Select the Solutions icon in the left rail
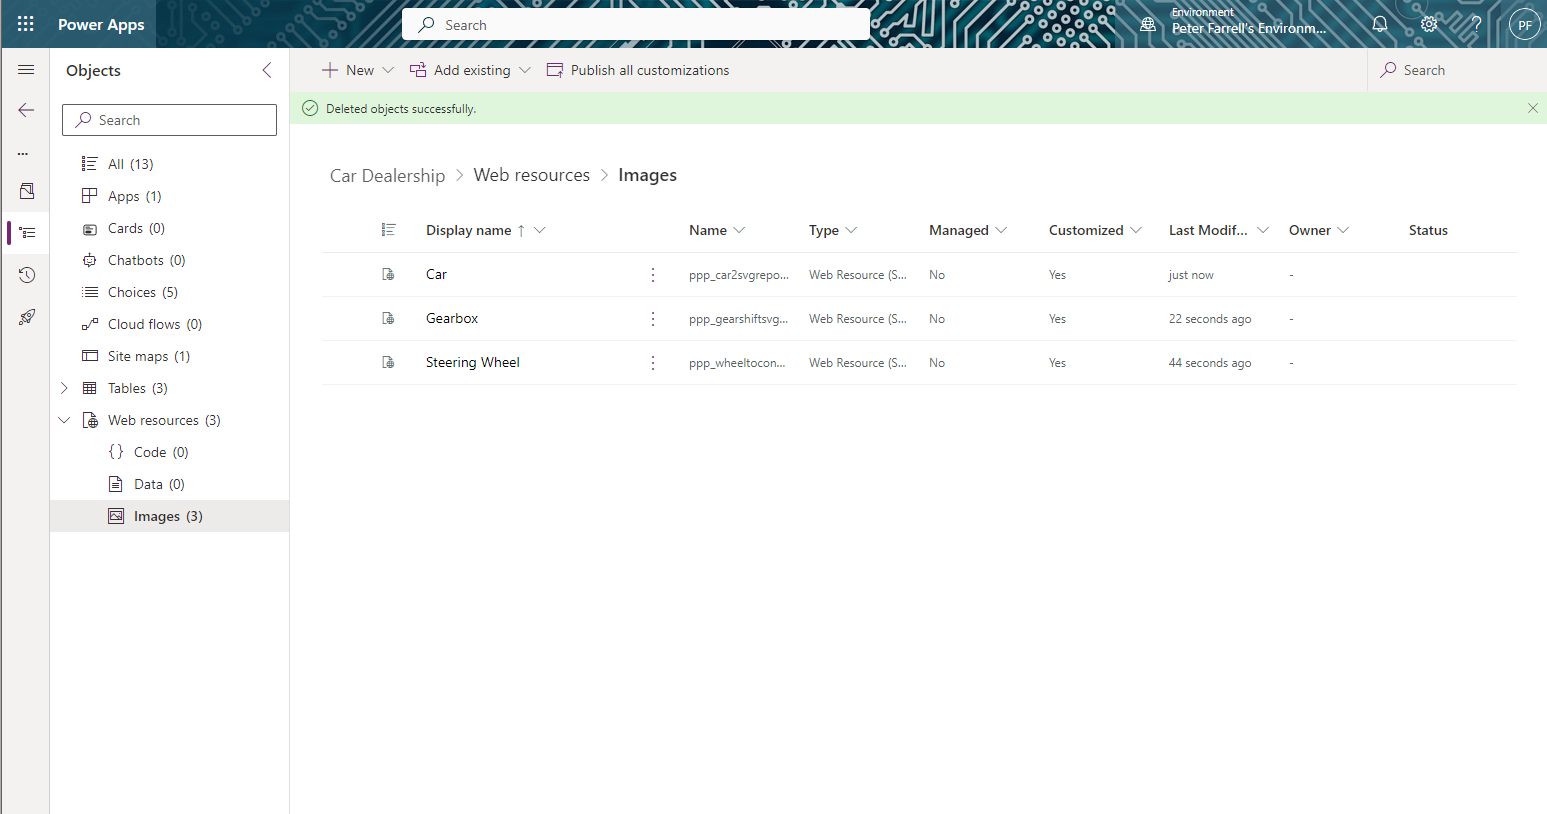The height and width of the screenshot is (814, 1547). click(25, 190)
